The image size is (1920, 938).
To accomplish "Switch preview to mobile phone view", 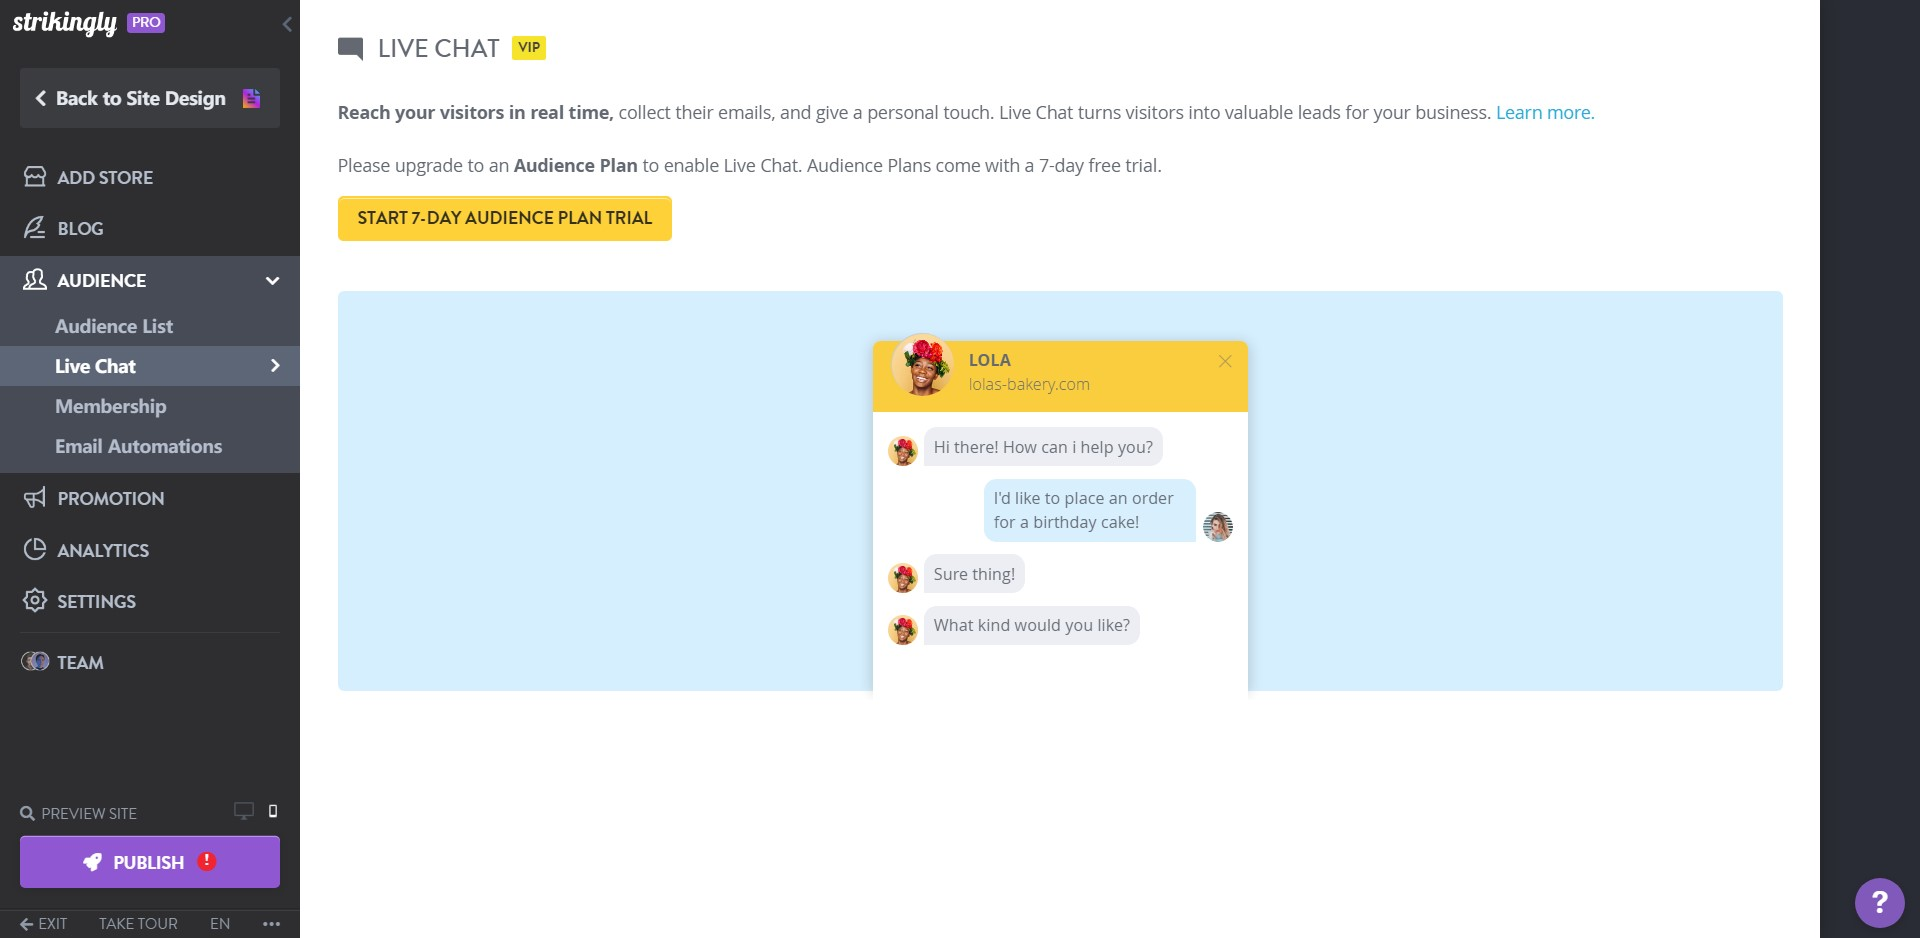I will [272, 811].
